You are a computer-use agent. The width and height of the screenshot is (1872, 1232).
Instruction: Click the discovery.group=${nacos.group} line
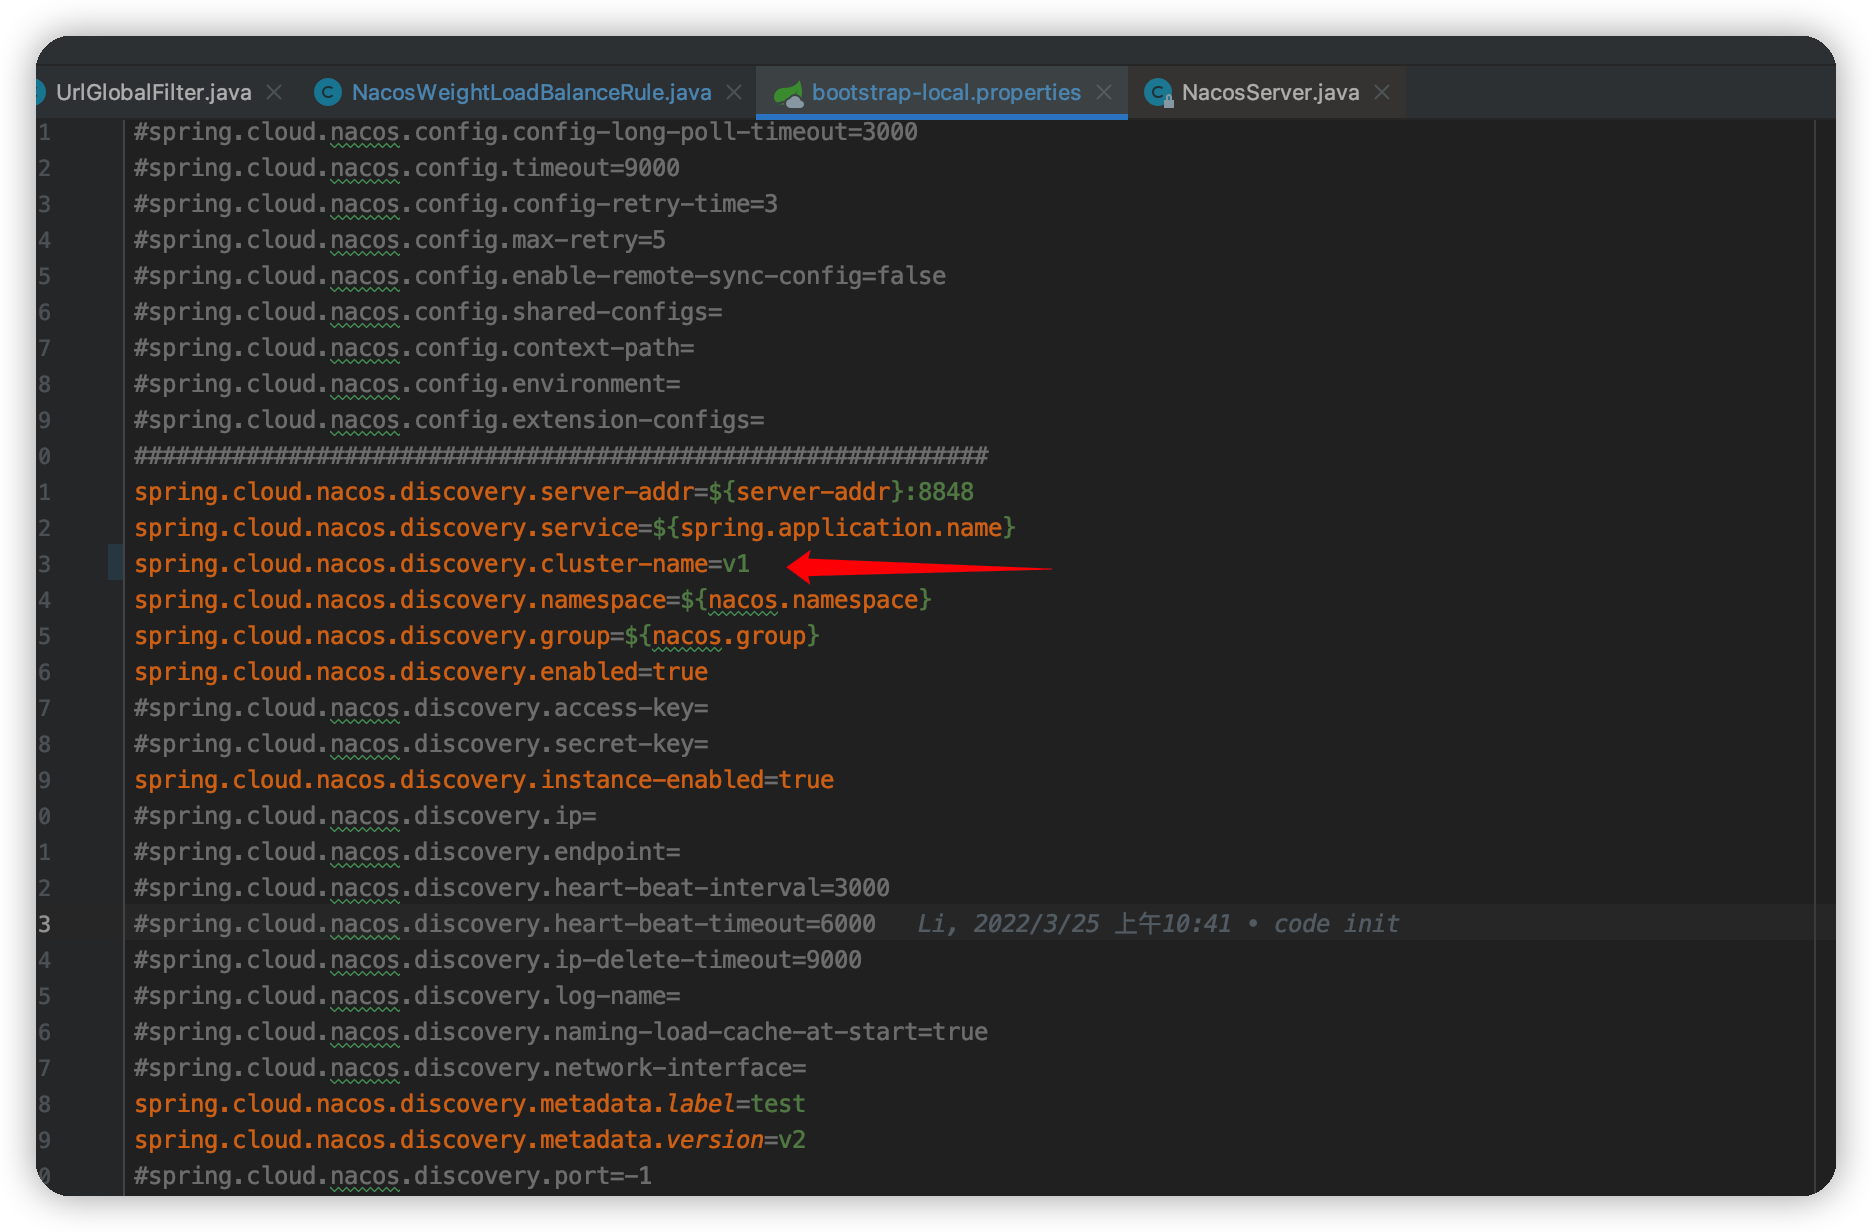(477, 636)
